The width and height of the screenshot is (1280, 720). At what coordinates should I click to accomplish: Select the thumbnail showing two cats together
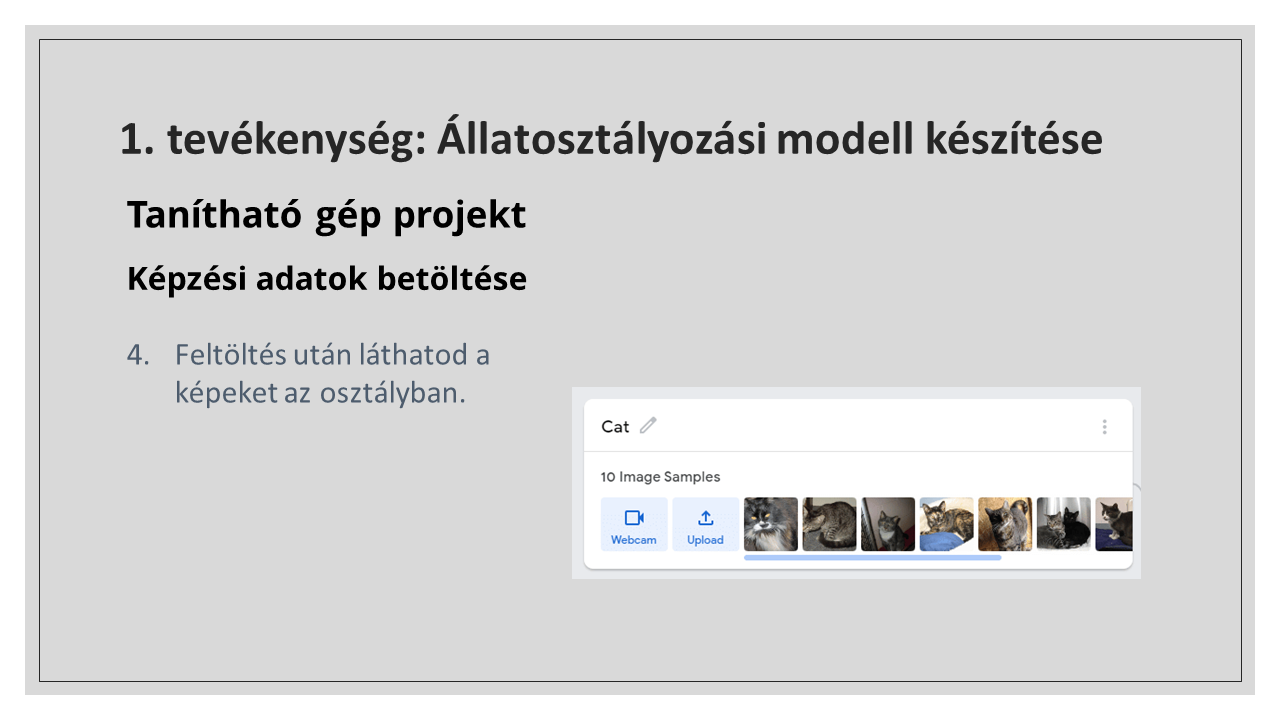tap(1063, 524)
